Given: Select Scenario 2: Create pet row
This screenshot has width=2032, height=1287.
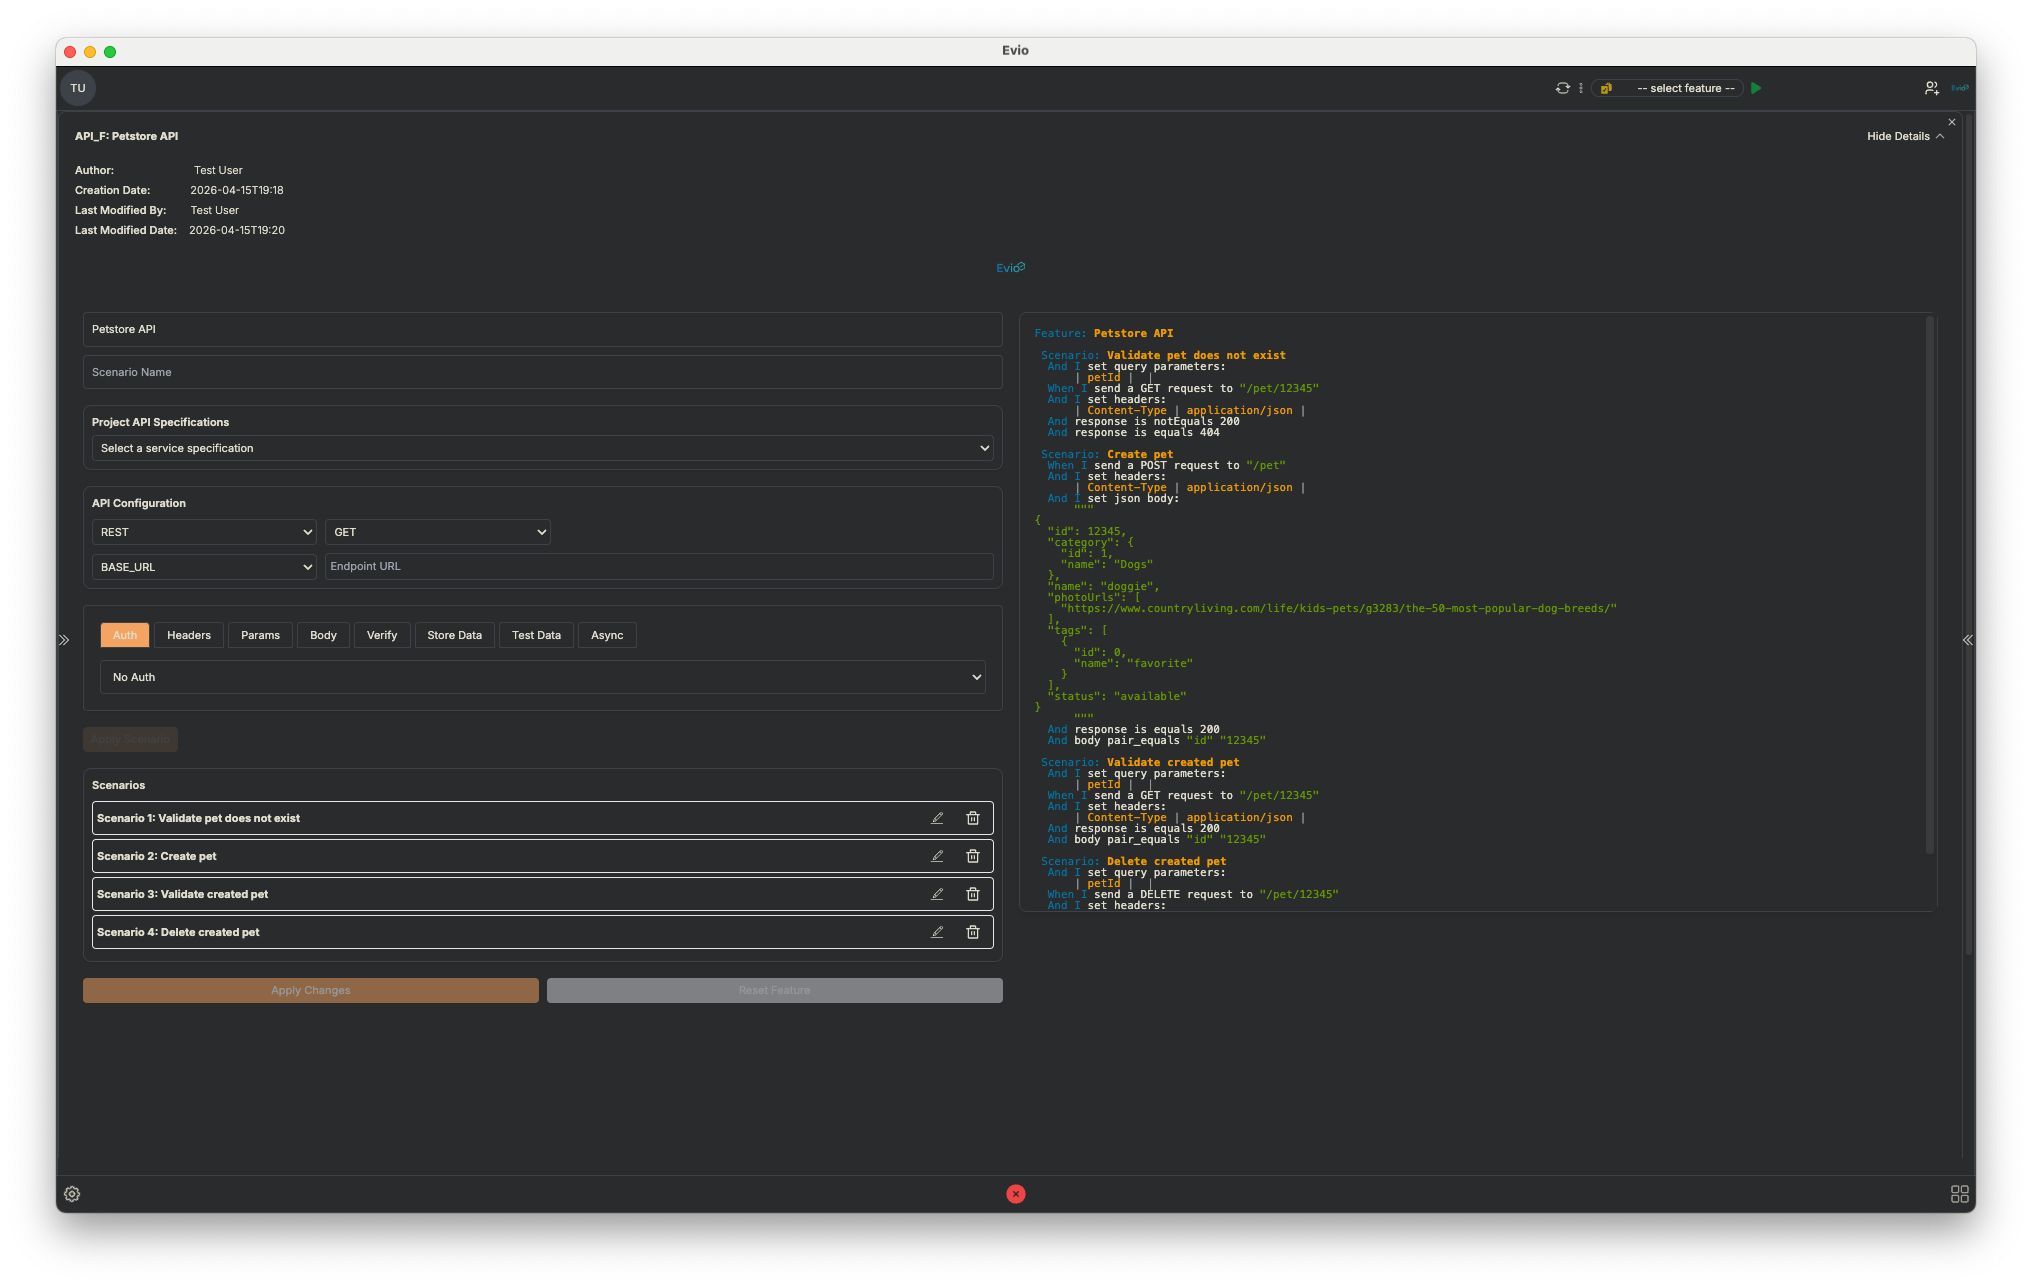Looking at the screenshot, I should click(543, 856).
